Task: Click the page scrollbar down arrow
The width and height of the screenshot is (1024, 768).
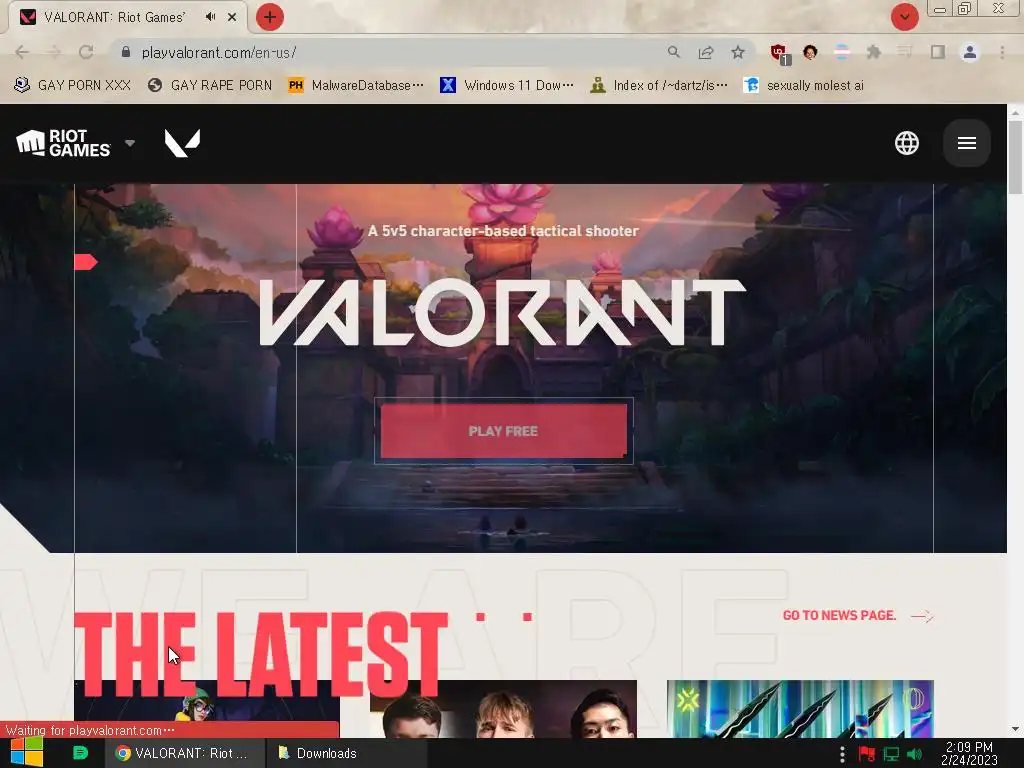Action: click(x=1015, y=729)
